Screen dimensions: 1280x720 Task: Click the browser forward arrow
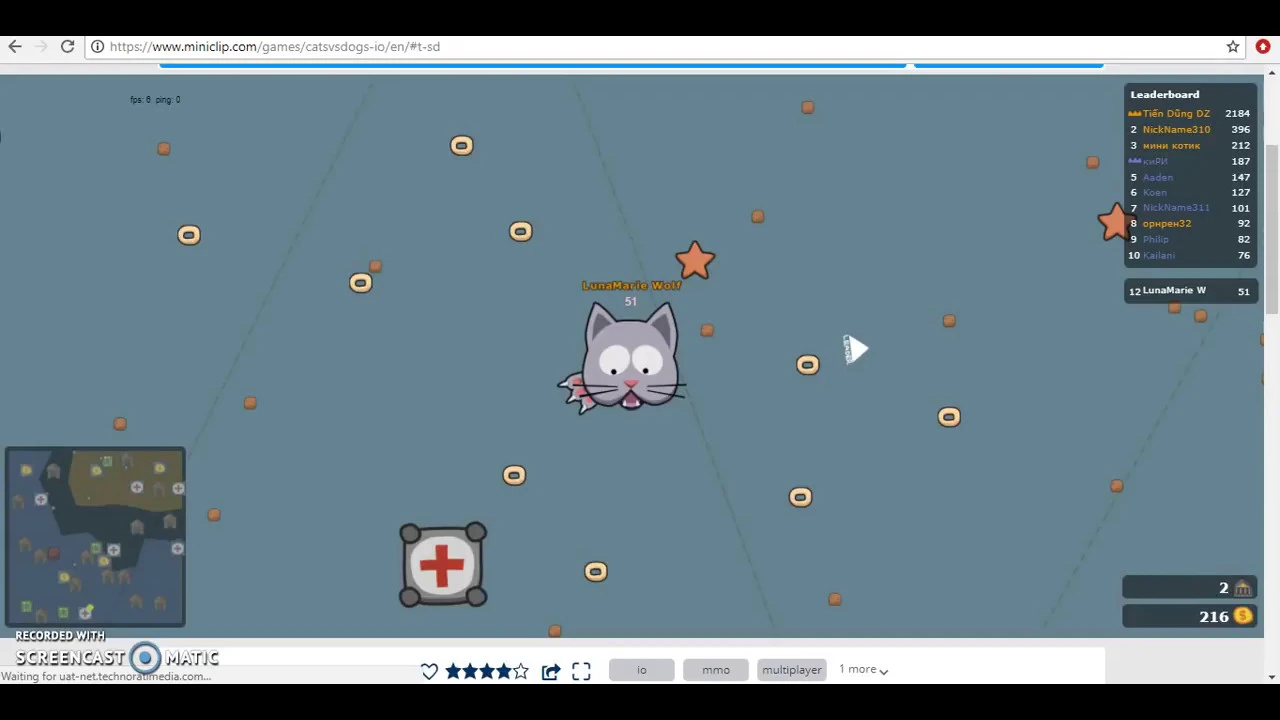point(41,46)
